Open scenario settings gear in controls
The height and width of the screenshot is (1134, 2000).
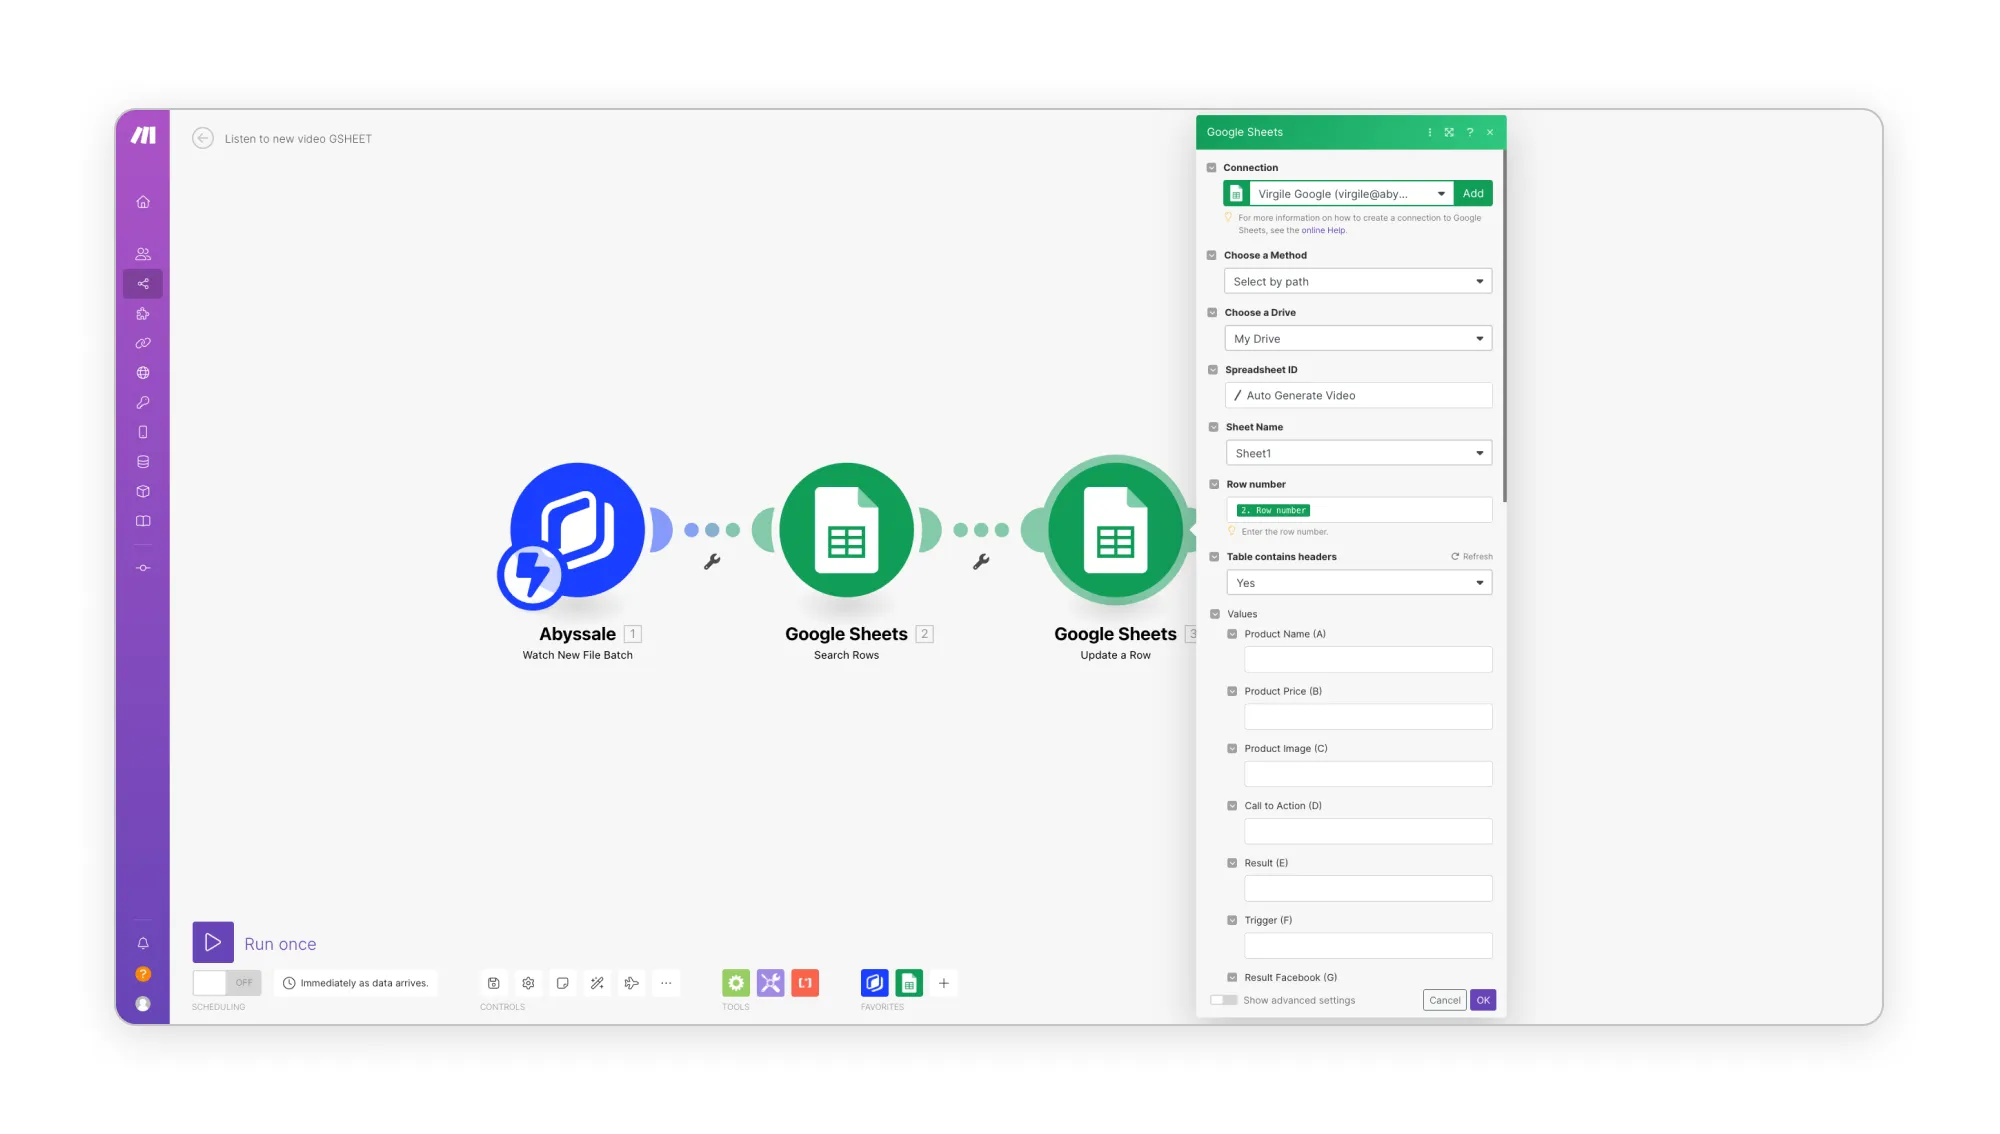pyautogui.click(x=528, y=983)
